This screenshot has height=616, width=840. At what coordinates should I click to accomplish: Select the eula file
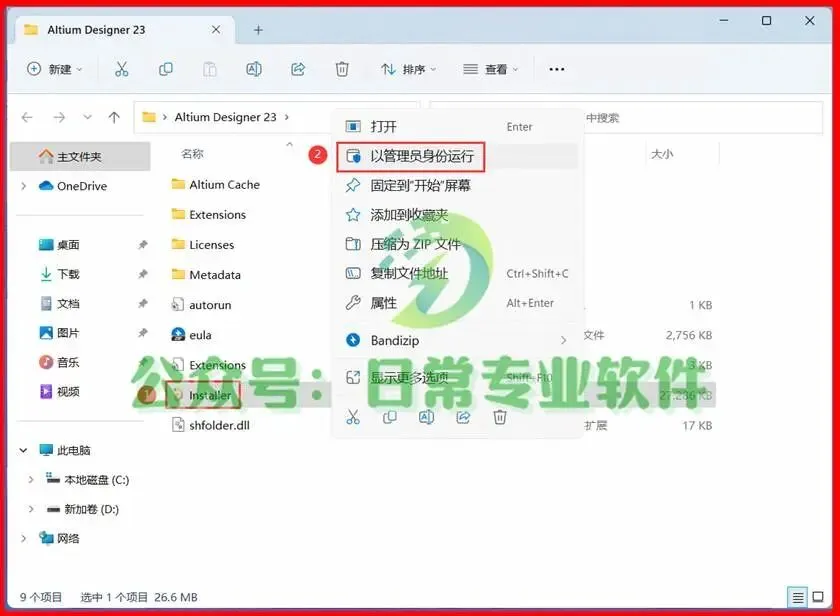coord(191,335)
